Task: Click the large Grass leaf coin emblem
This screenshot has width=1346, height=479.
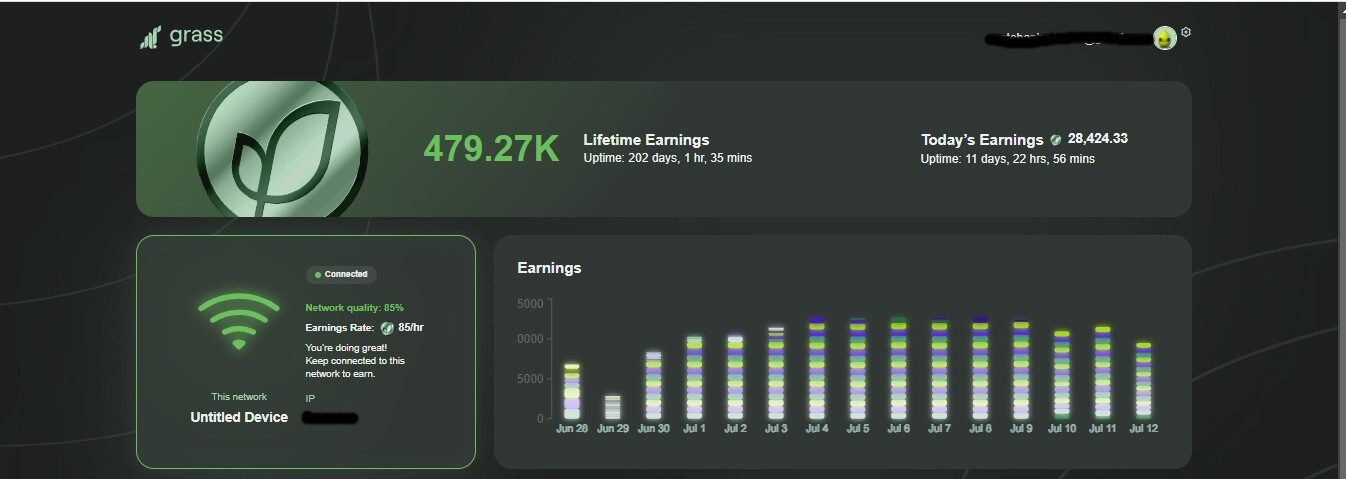Action: coord(282,148)
